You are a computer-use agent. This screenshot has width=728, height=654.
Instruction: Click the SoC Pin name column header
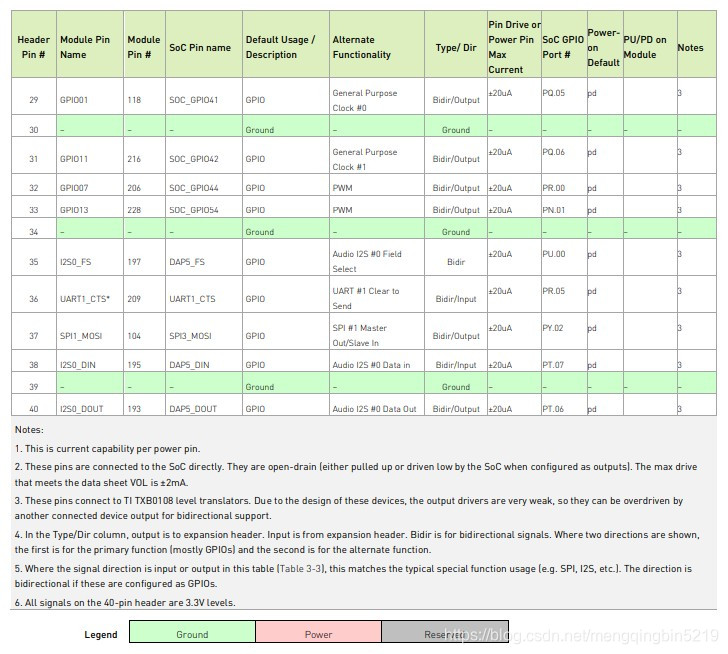pos(204,44)
